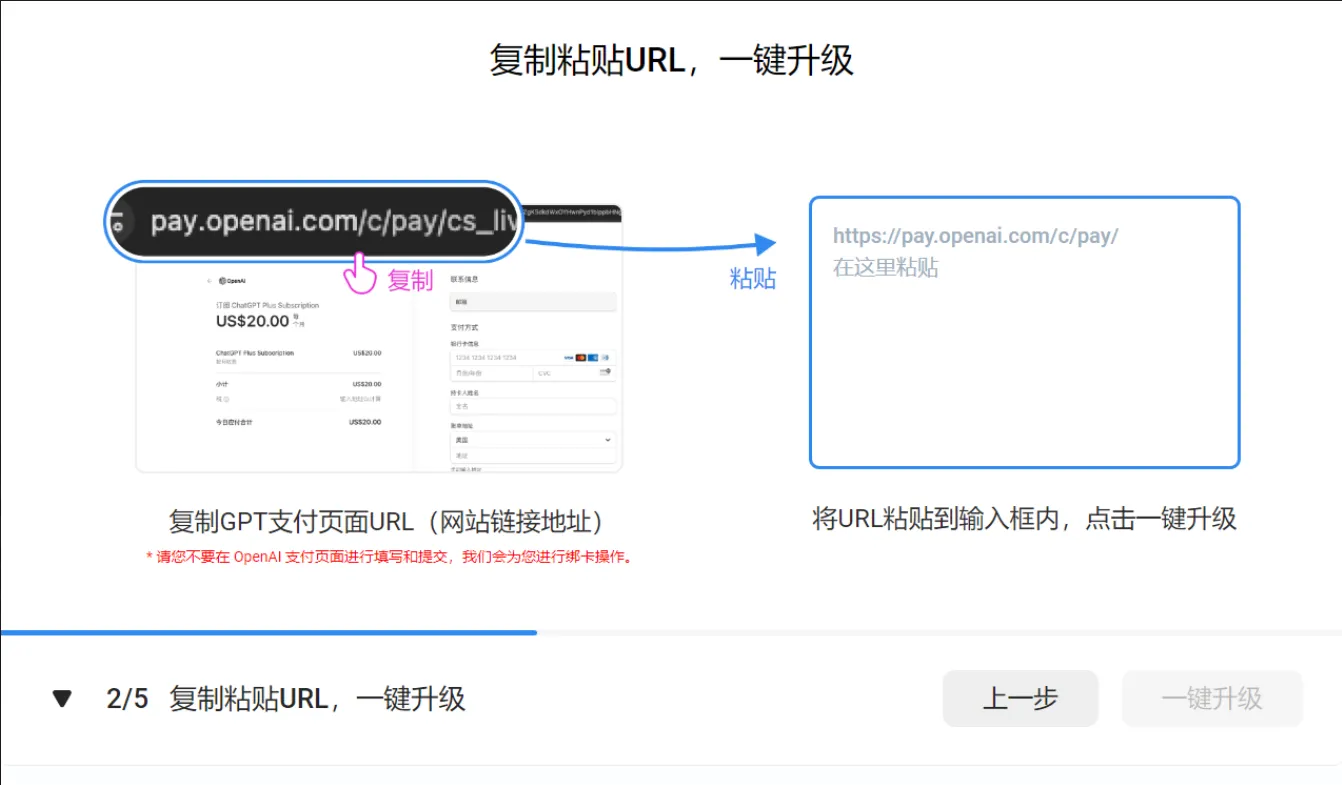Click the Visa card icon
Screen dimensions: 1342x785
(568, 357)
